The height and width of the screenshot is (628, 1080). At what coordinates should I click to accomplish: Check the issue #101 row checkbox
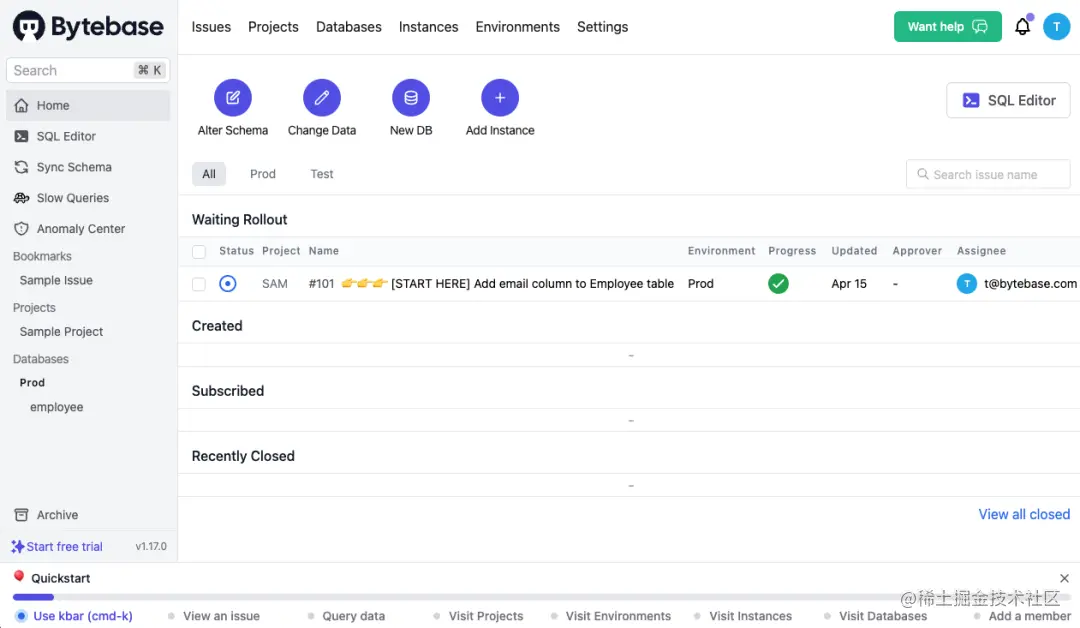click(199, 284)
